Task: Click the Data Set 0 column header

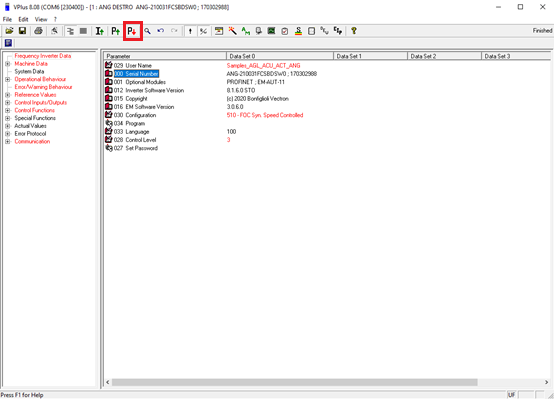Action: pyautogui.click(x=280, y=56)
